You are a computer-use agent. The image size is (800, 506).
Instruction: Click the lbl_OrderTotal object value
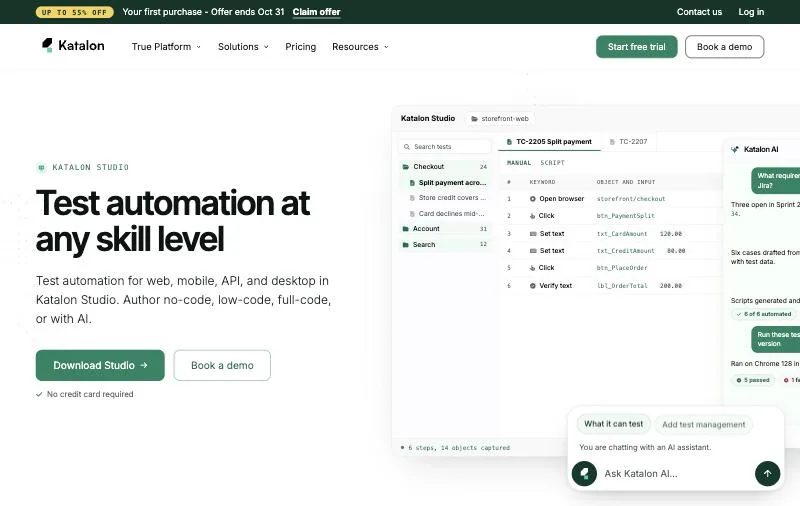(x=622, y=286)
